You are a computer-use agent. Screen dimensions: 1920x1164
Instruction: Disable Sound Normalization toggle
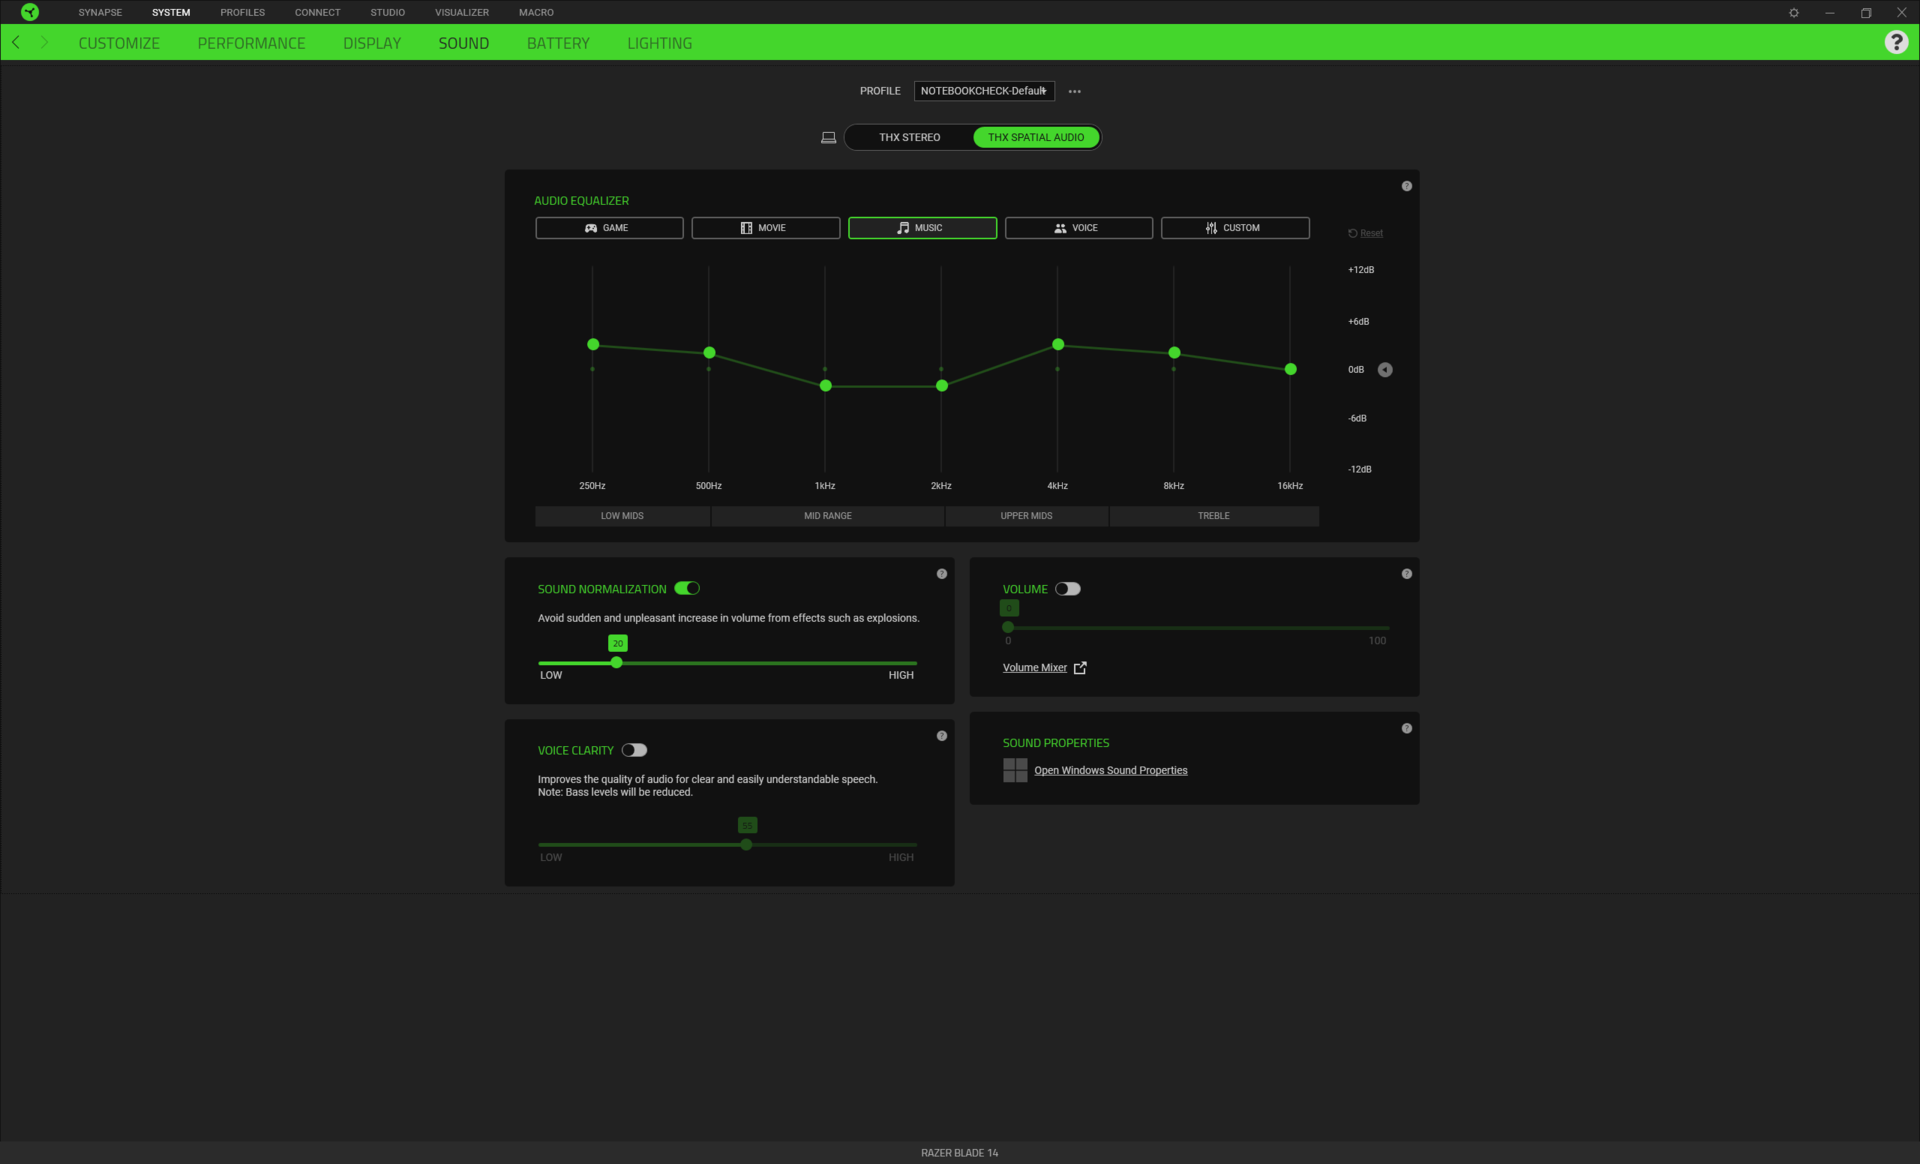click(687, 589)
